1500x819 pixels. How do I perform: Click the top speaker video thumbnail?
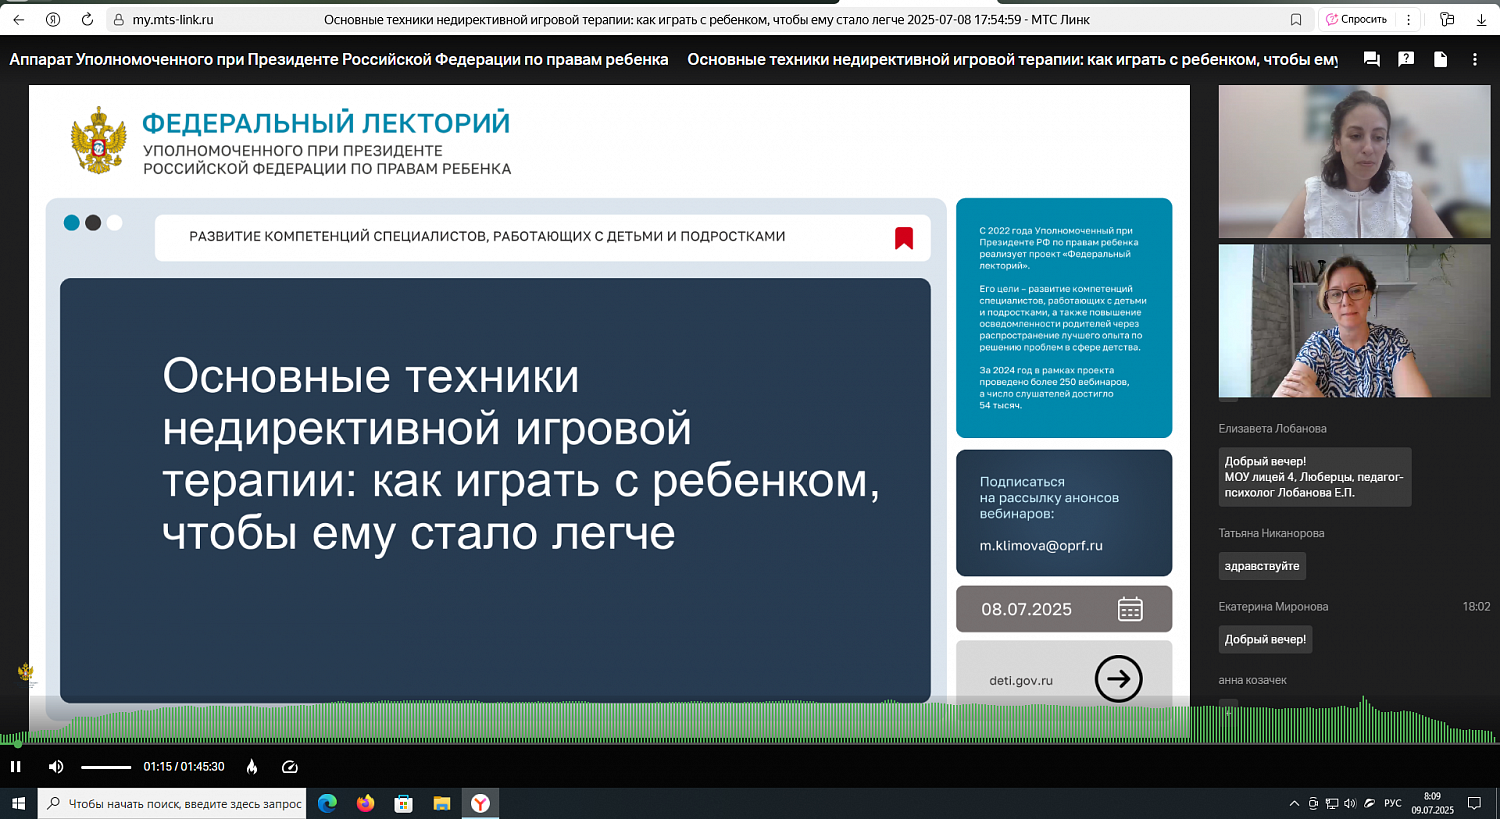(x=1354, y=161)
